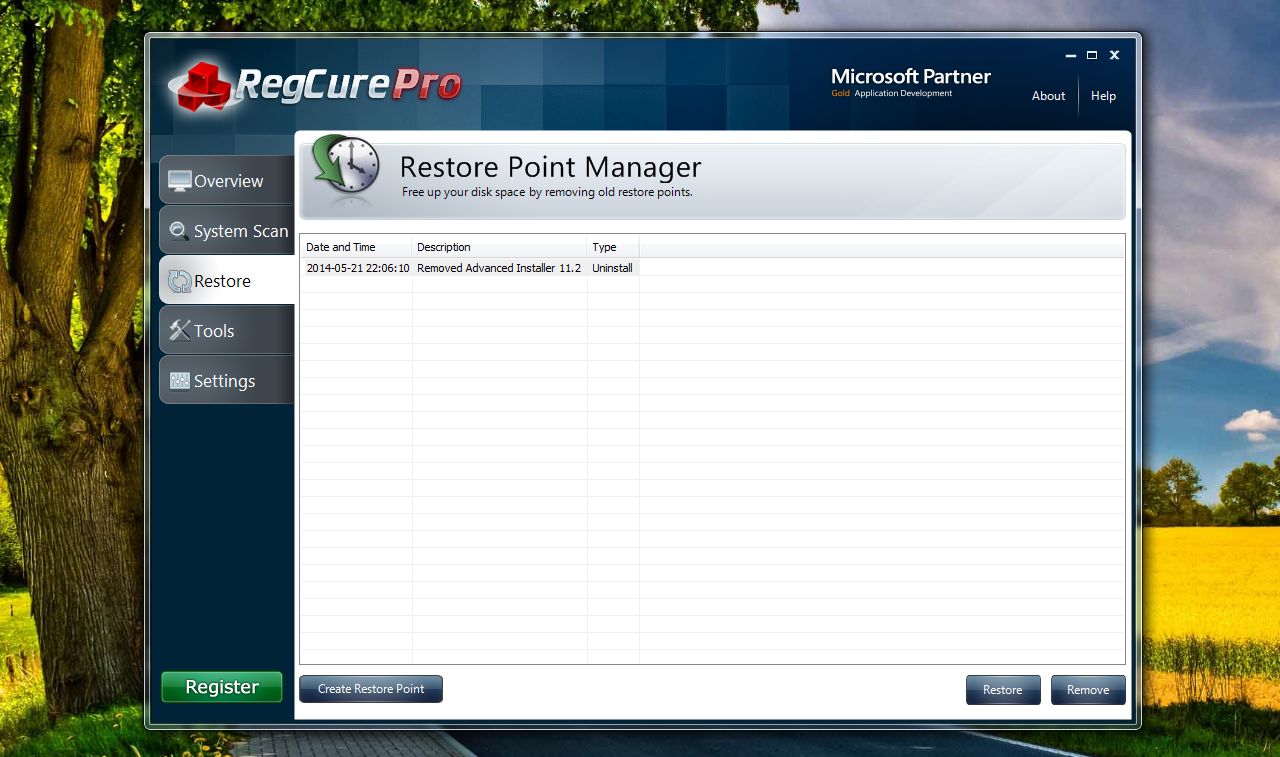Click the Settings sliders icon

[180, 381]
